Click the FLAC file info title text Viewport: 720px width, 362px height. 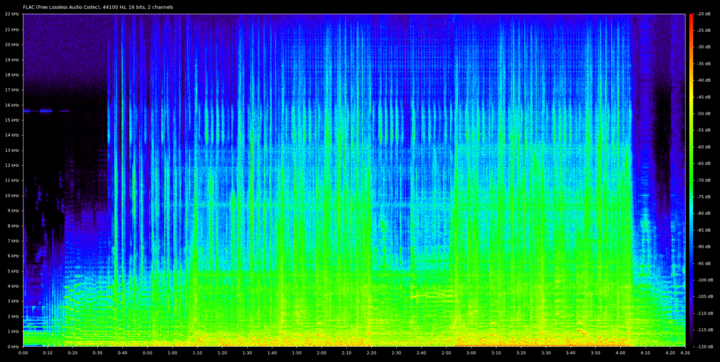point(98,8)
